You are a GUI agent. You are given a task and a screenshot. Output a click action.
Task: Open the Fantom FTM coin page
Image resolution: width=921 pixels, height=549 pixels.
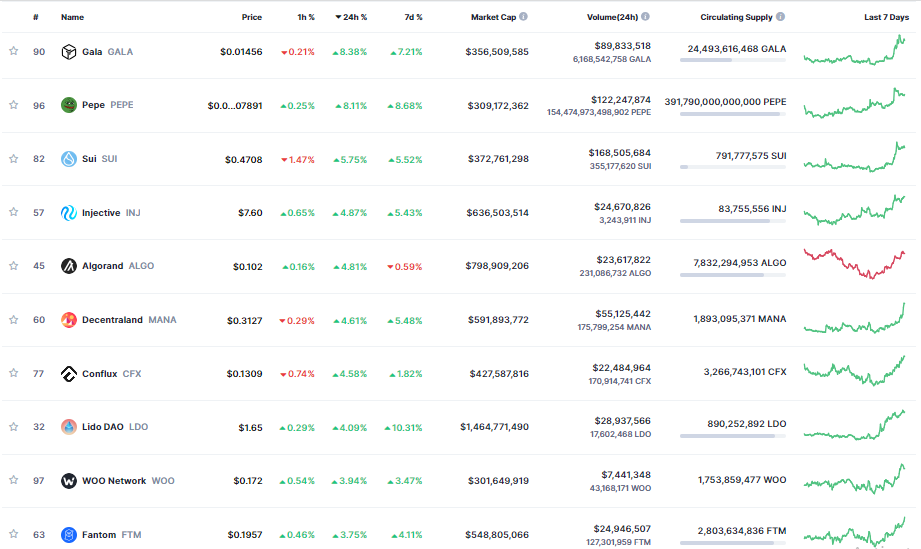coord(112,535)
